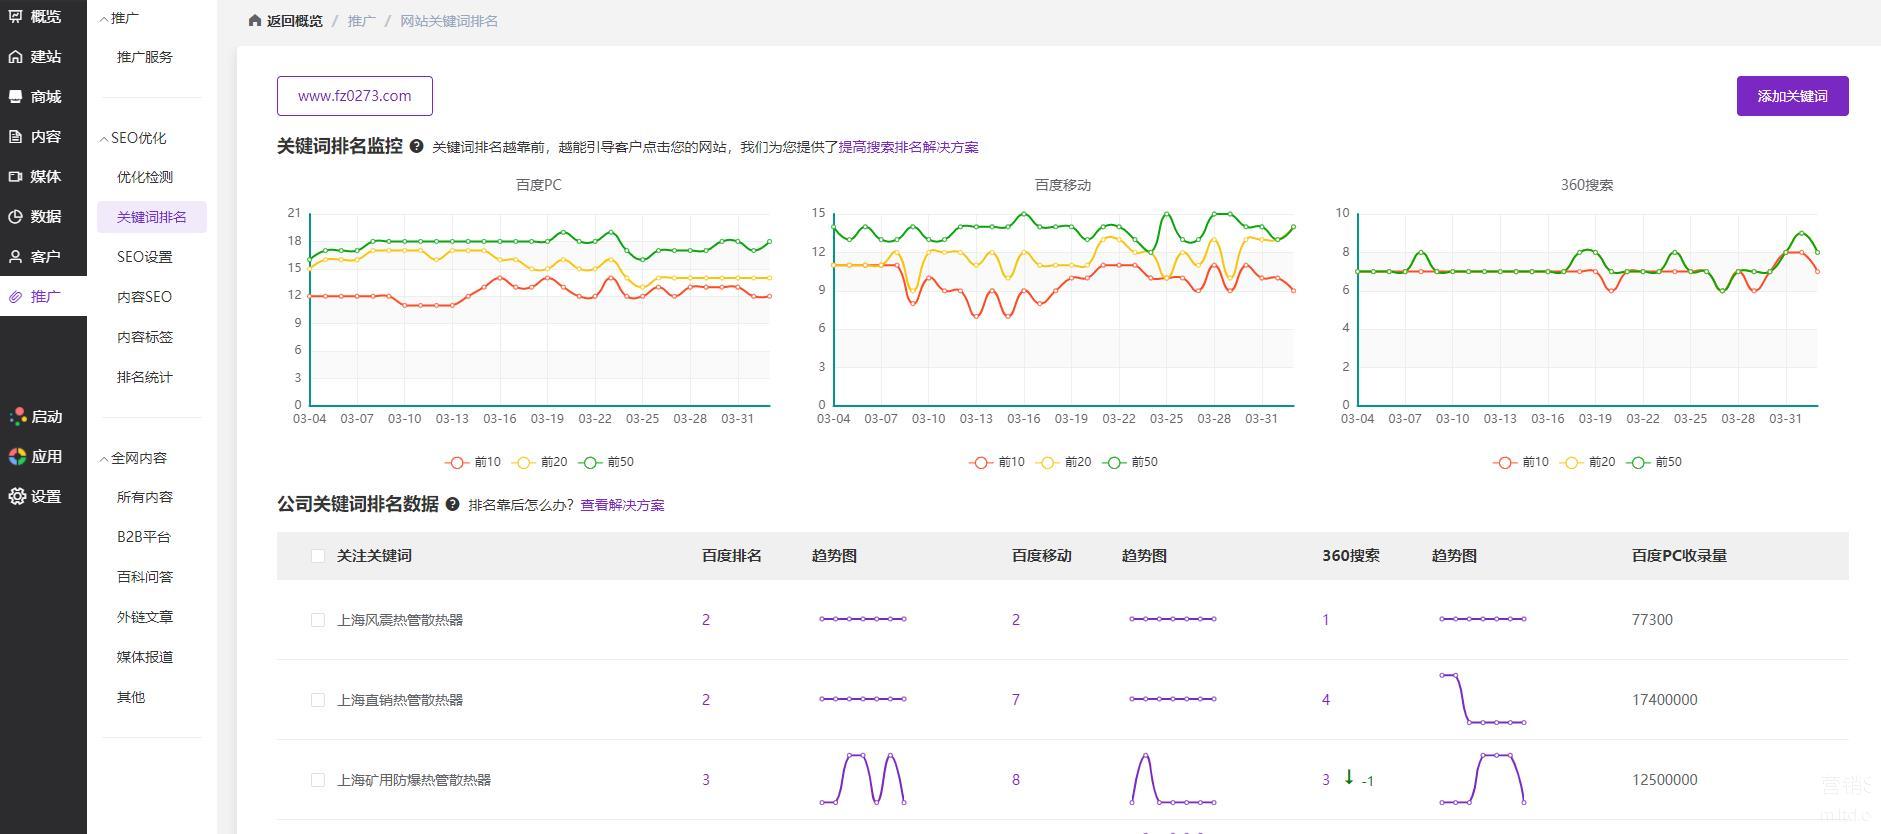Open the 优化检测 menu item

tap(145, 177)
